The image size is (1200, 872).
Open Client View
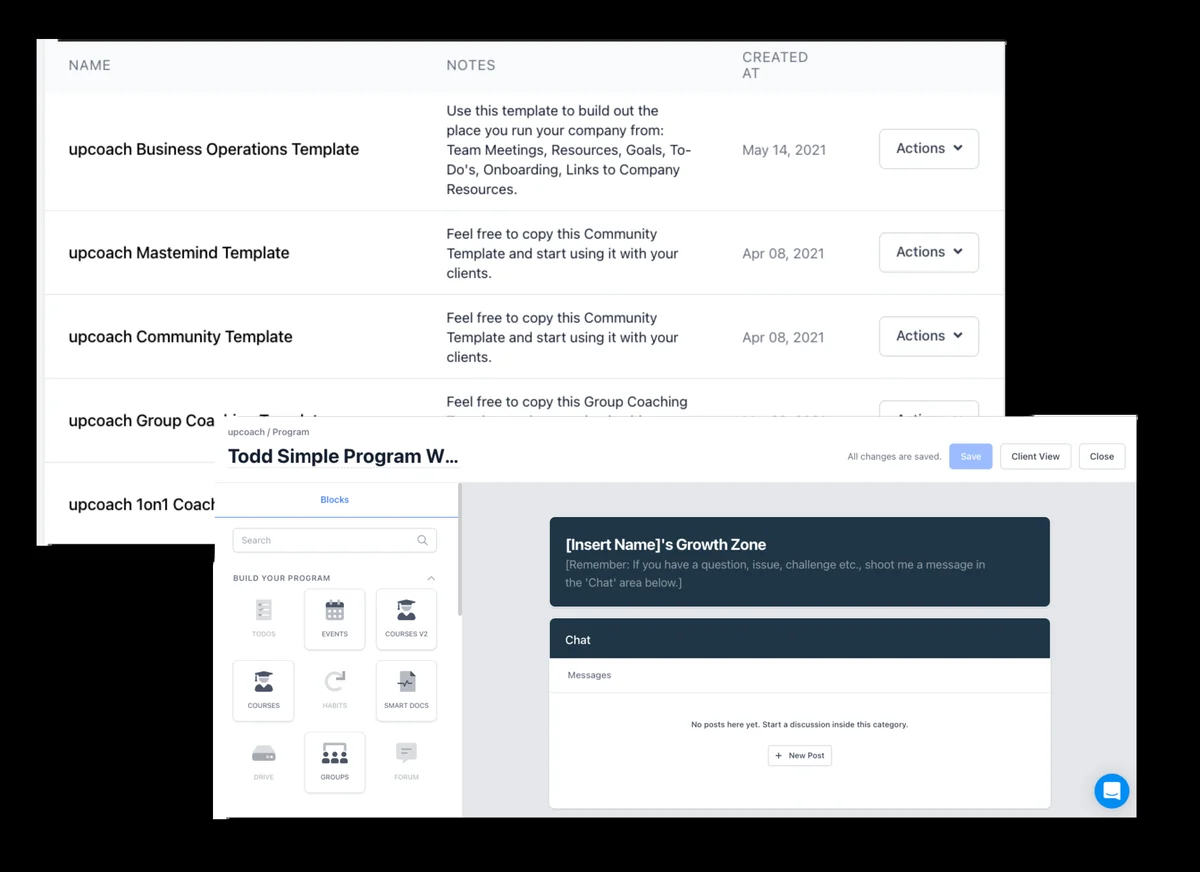[x=1035, y=456]
